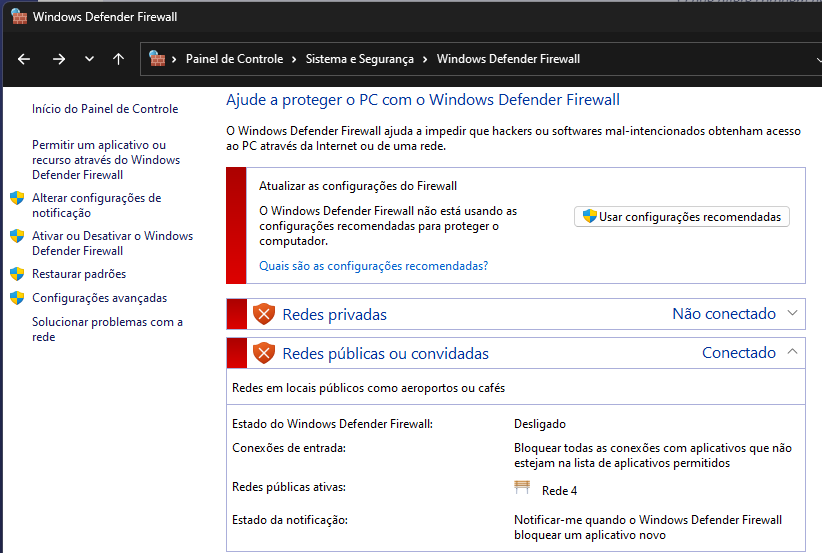Open Configurações avançadas link
This screenshot has height=553, width=822.
[x=100, y=298]
